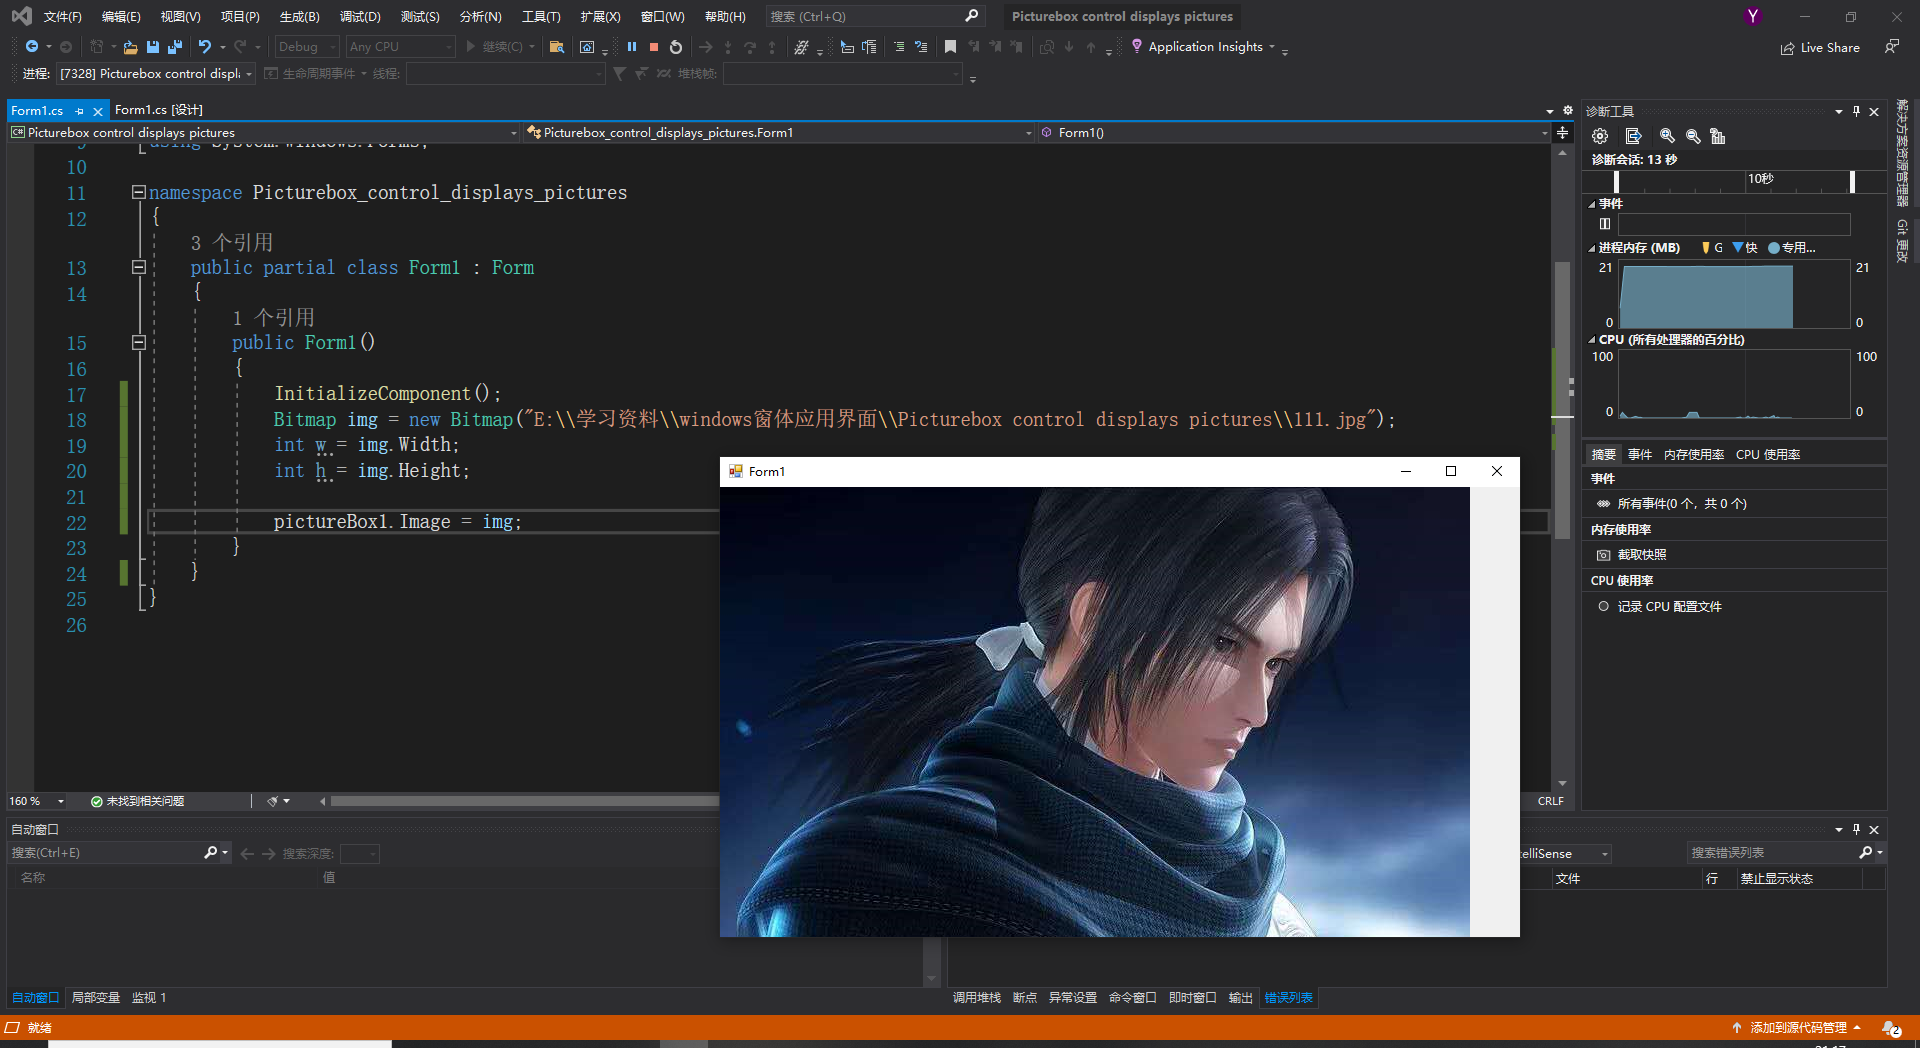Viewport: 1920px width, 1048px height.
Task: Pin the 诊断工具 panel
Action: click(x=1856, y=111)
